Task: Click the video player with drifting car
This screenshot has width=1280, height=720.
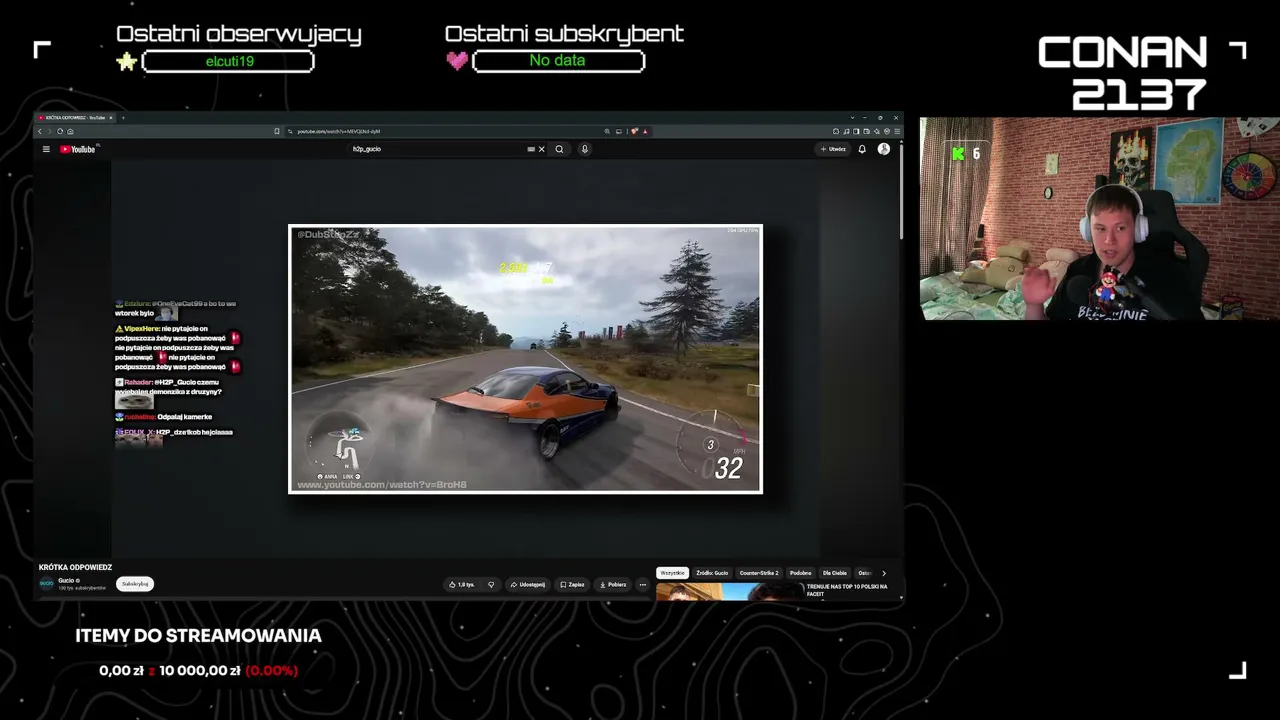Action: click(525, 359)
